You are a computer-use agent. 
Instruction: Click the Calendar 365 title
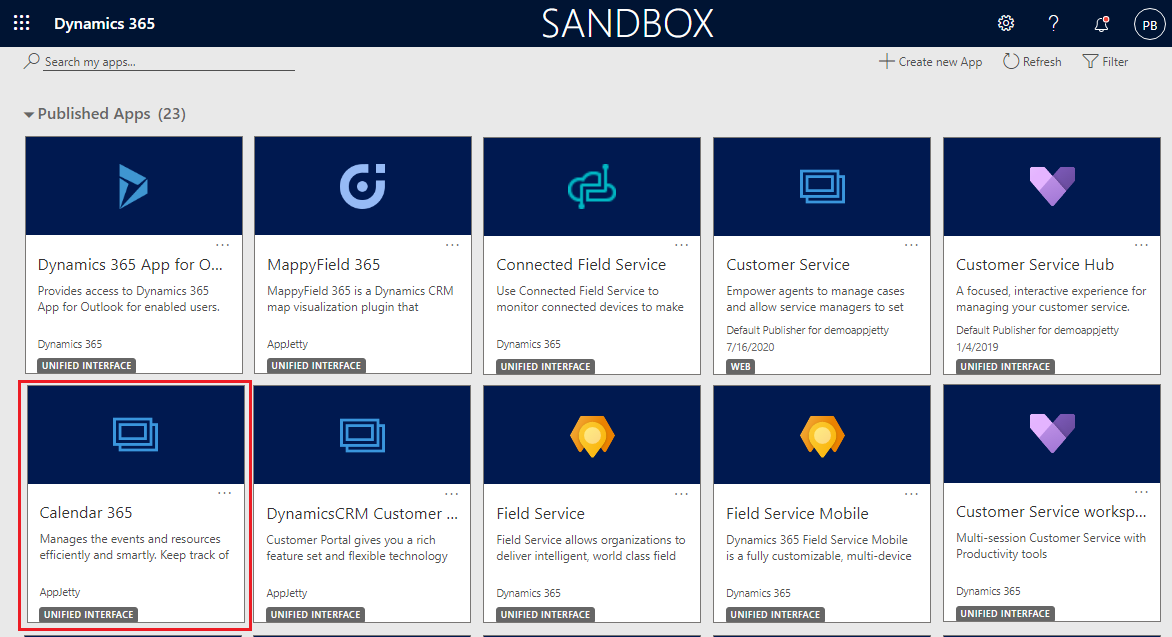pos(86,513)
